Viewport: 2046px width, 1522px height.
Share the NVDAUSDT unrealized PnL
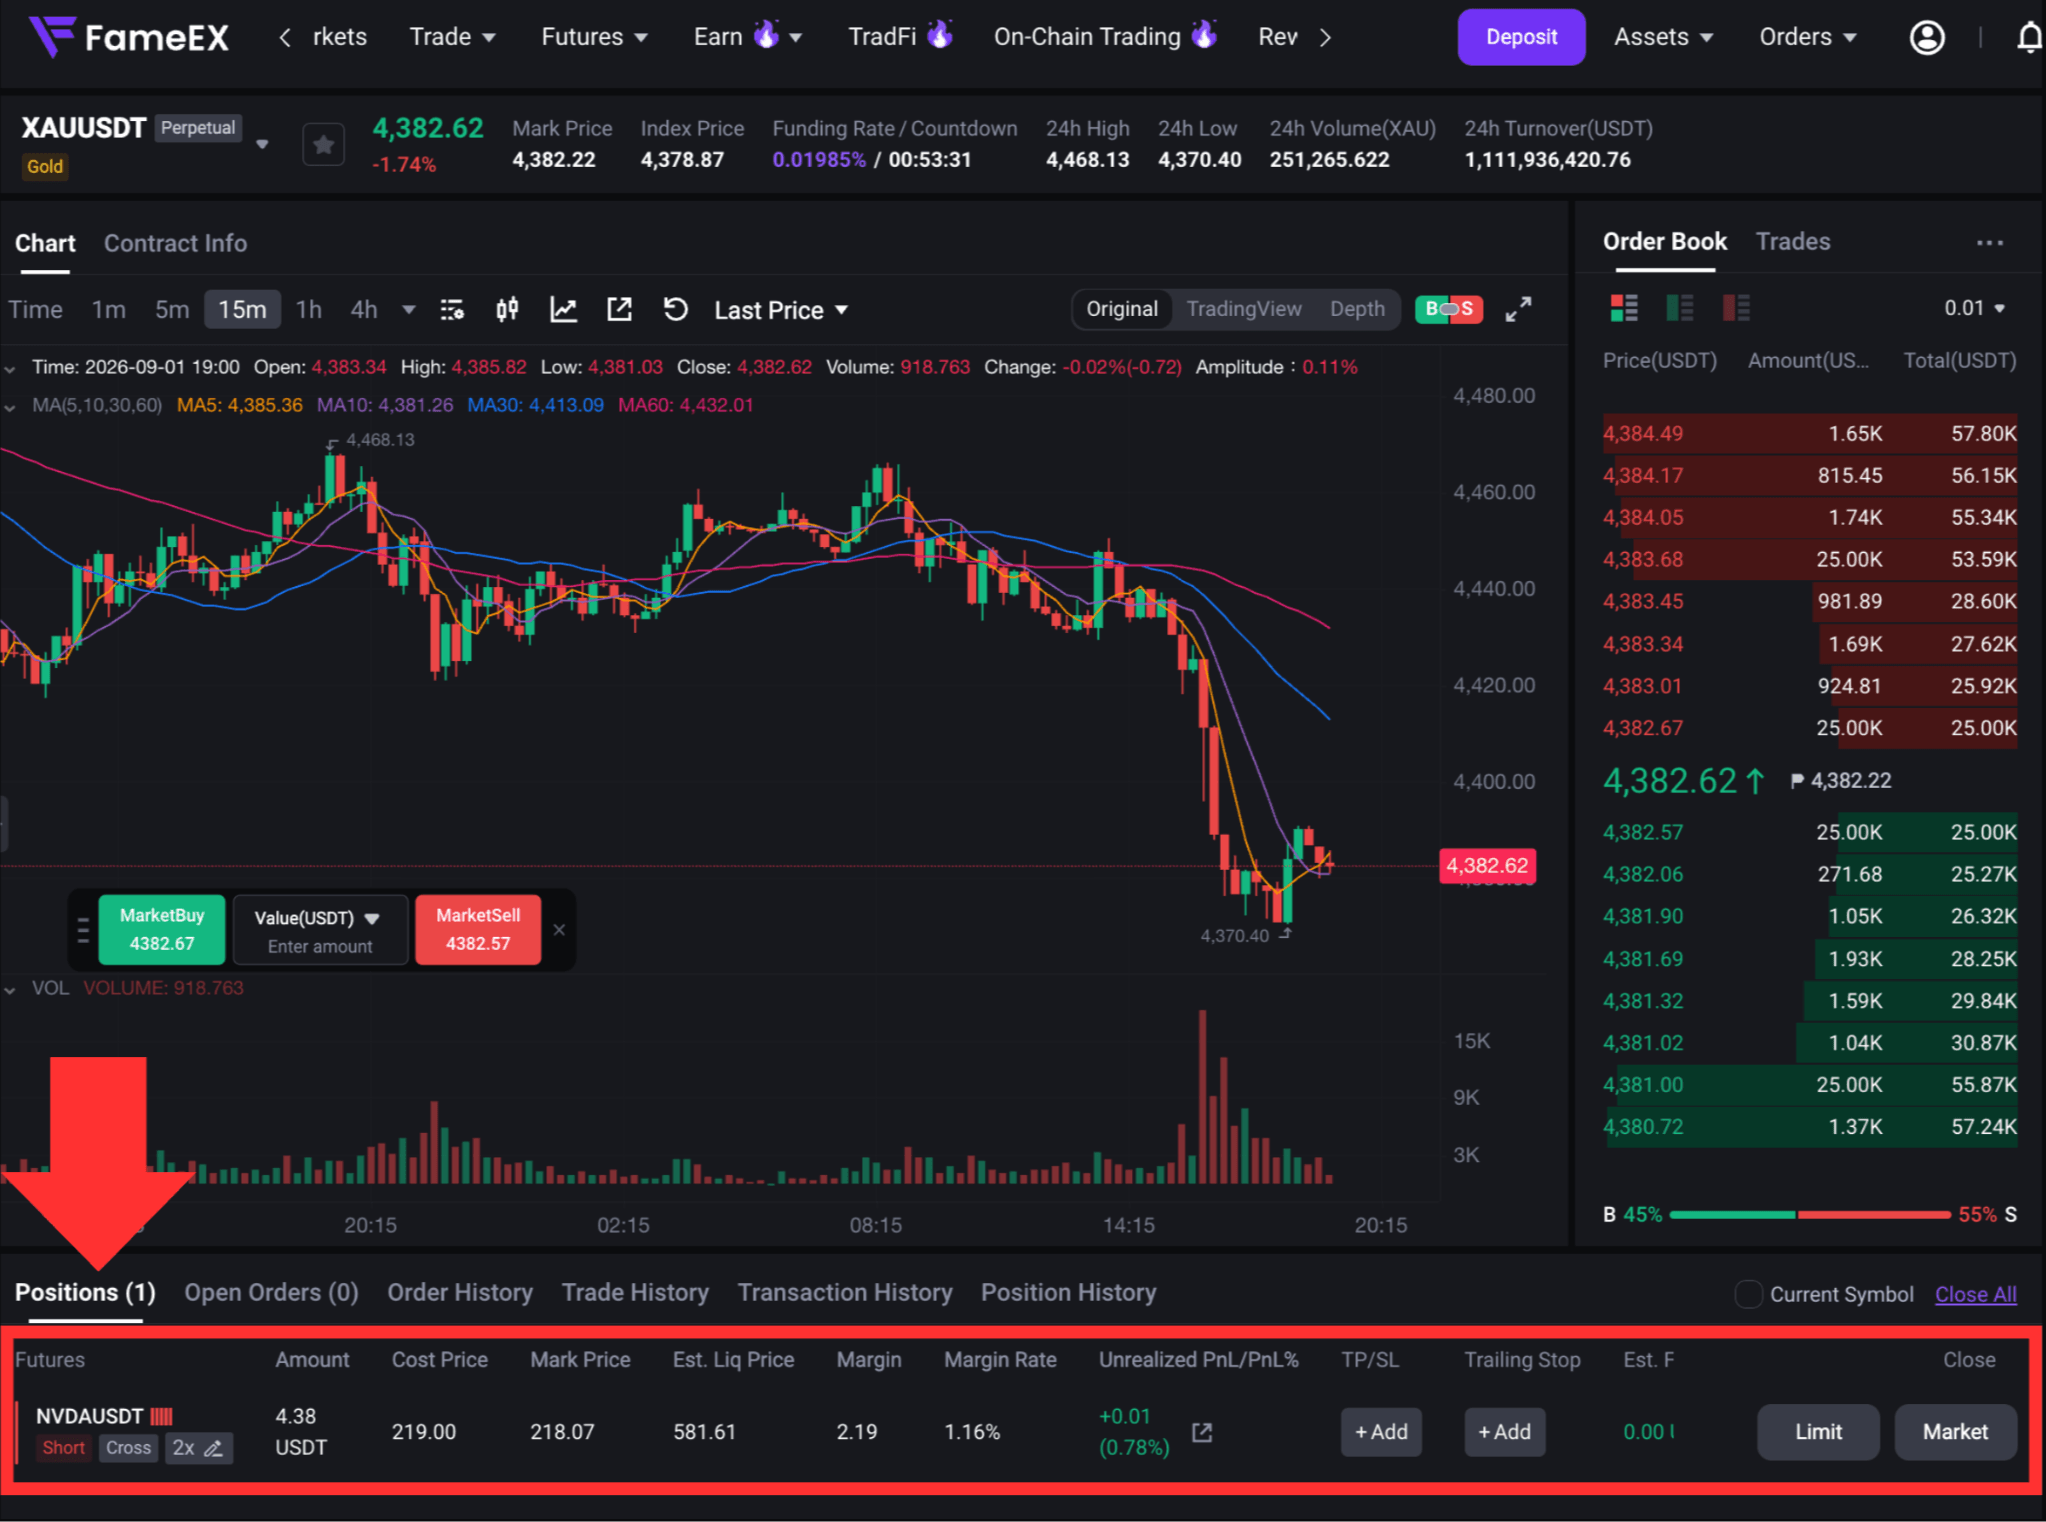tap(1202, 1433)
